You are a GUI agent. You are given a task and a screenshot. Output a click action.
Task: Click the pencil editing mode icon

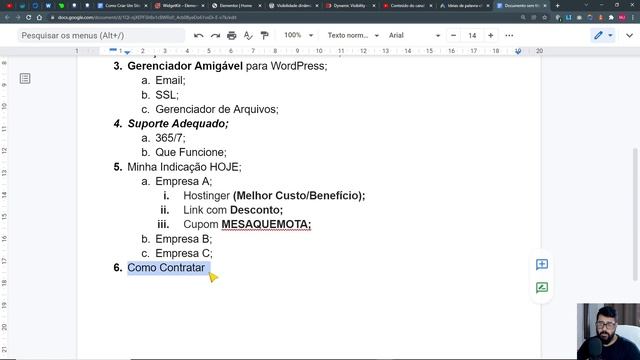click(598, 36)
